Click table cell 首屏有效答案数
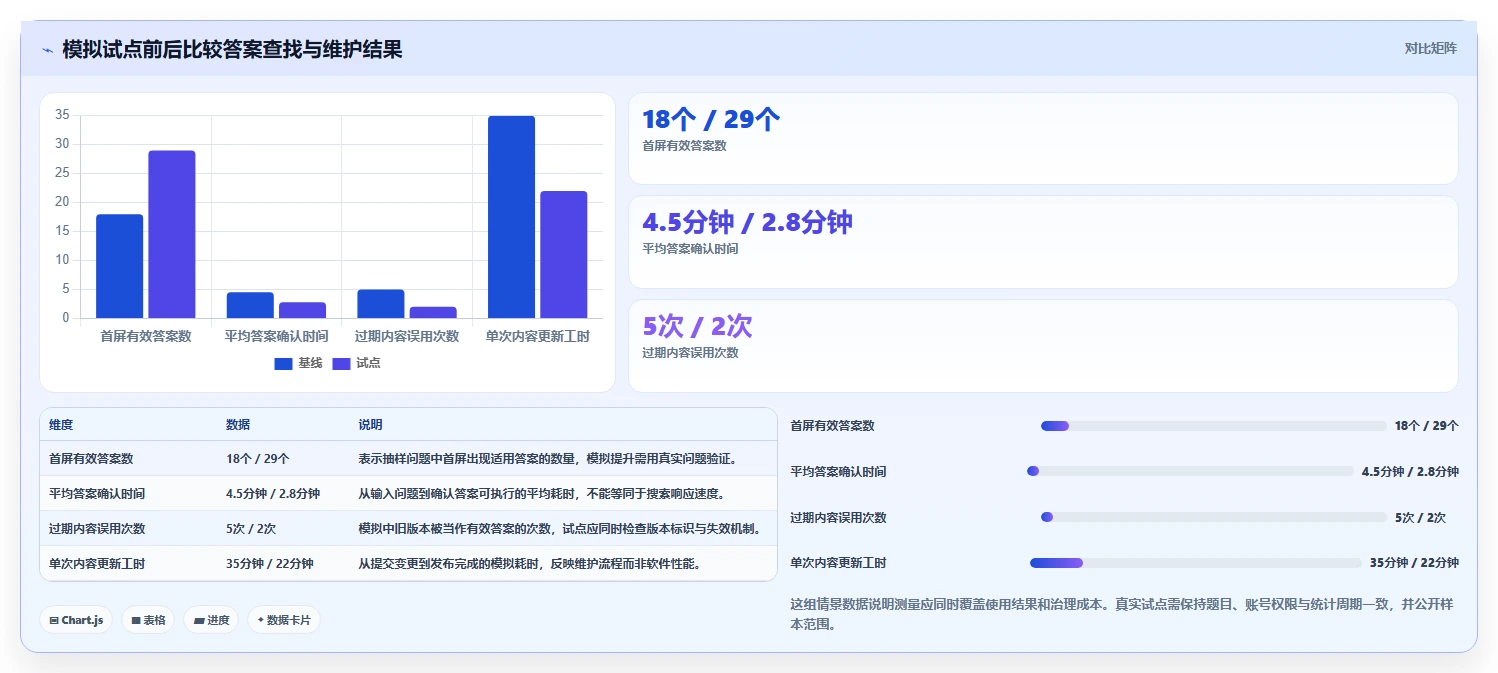Viewport: 1498px width, 673px height. click(91, 459)
